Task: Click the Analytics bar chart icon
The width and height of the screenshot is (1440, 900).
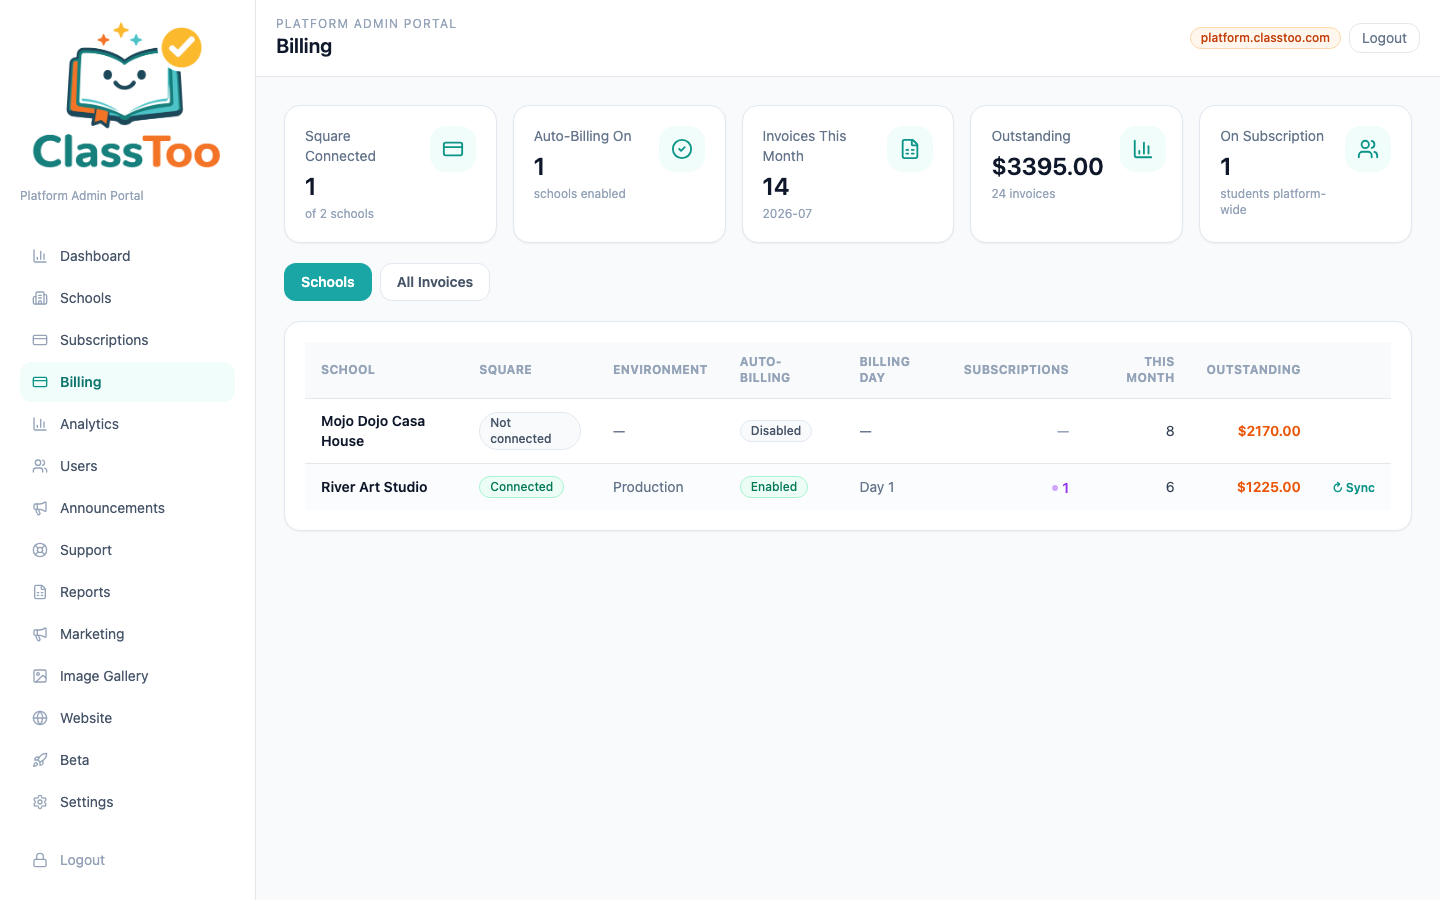Action: tap(40, 424)
